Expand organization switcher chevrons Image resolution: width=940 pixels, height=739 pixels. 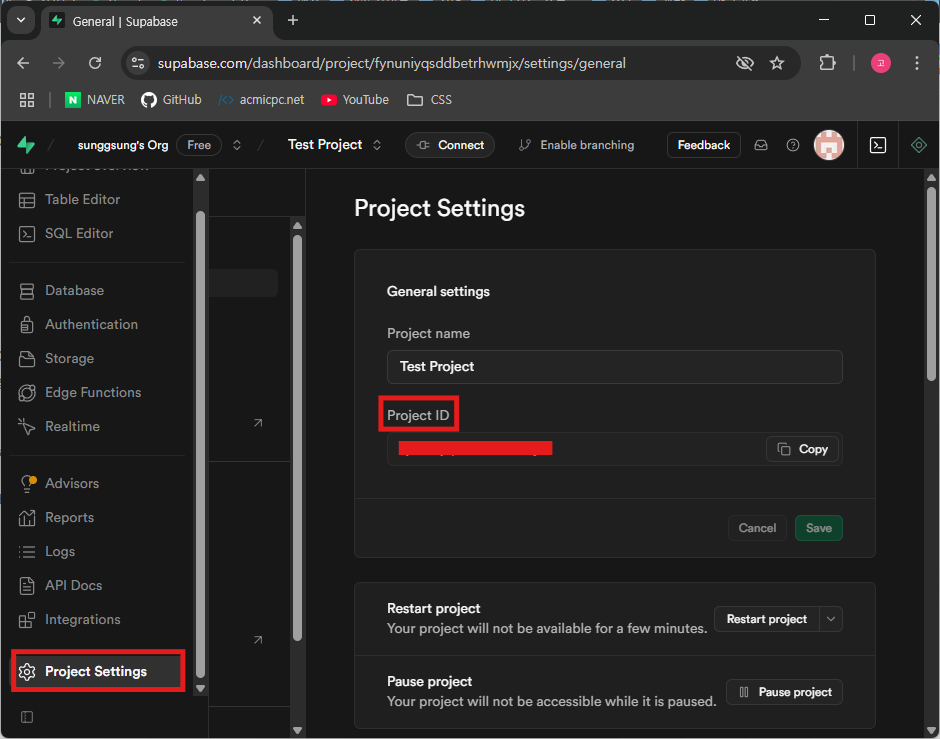click(237, 145)
